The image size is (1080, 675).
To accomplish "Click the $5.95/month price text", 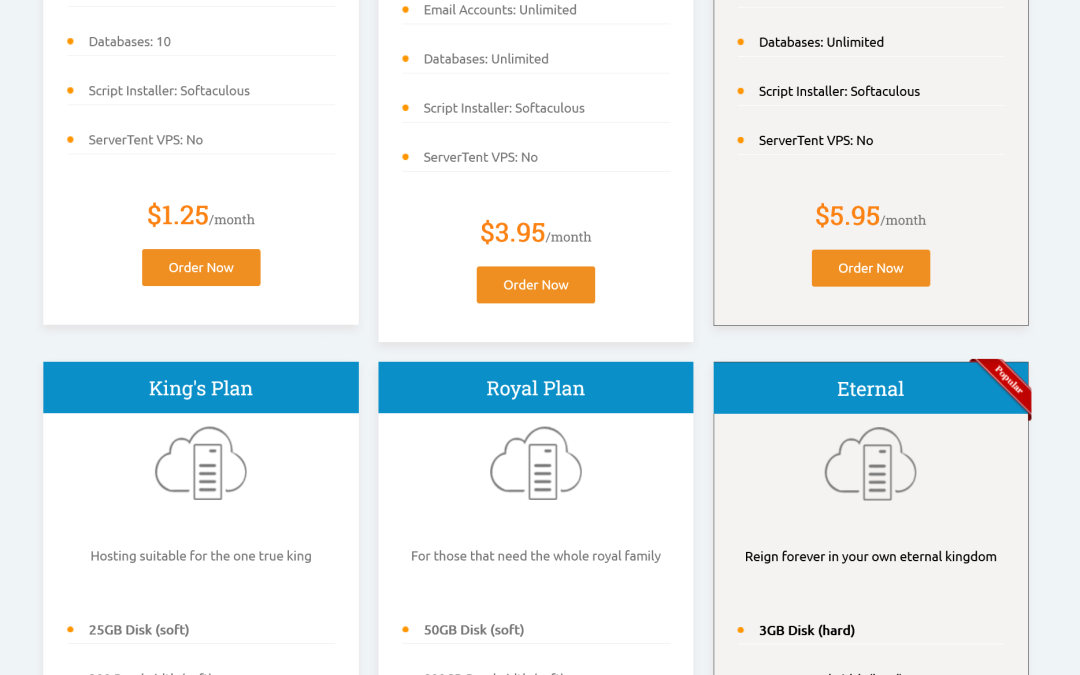I will click(871, 216).
